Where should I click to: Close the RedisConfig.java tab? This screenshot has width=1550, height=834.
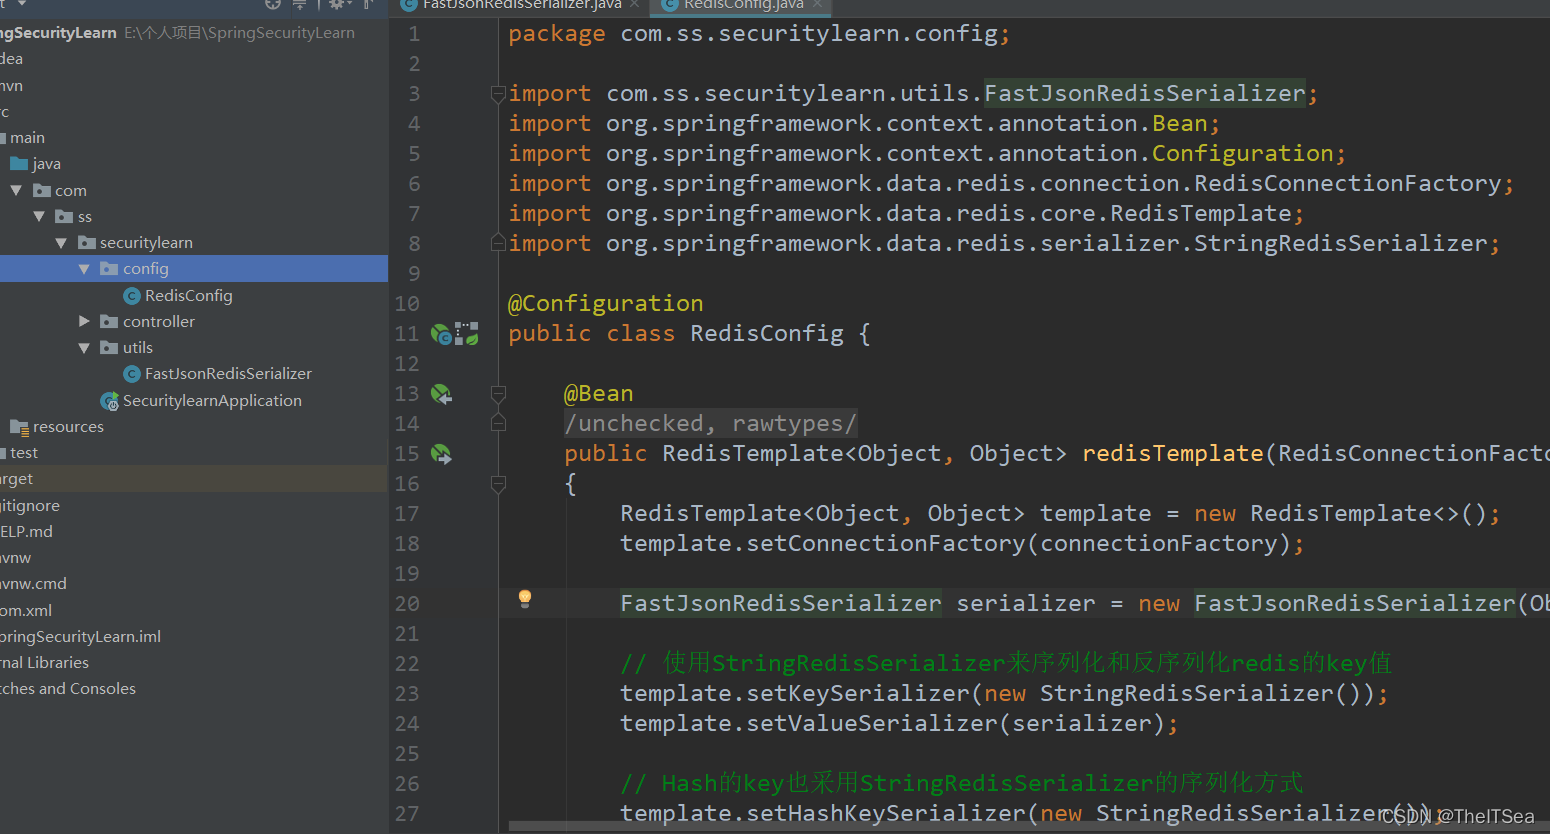point(817,5)
